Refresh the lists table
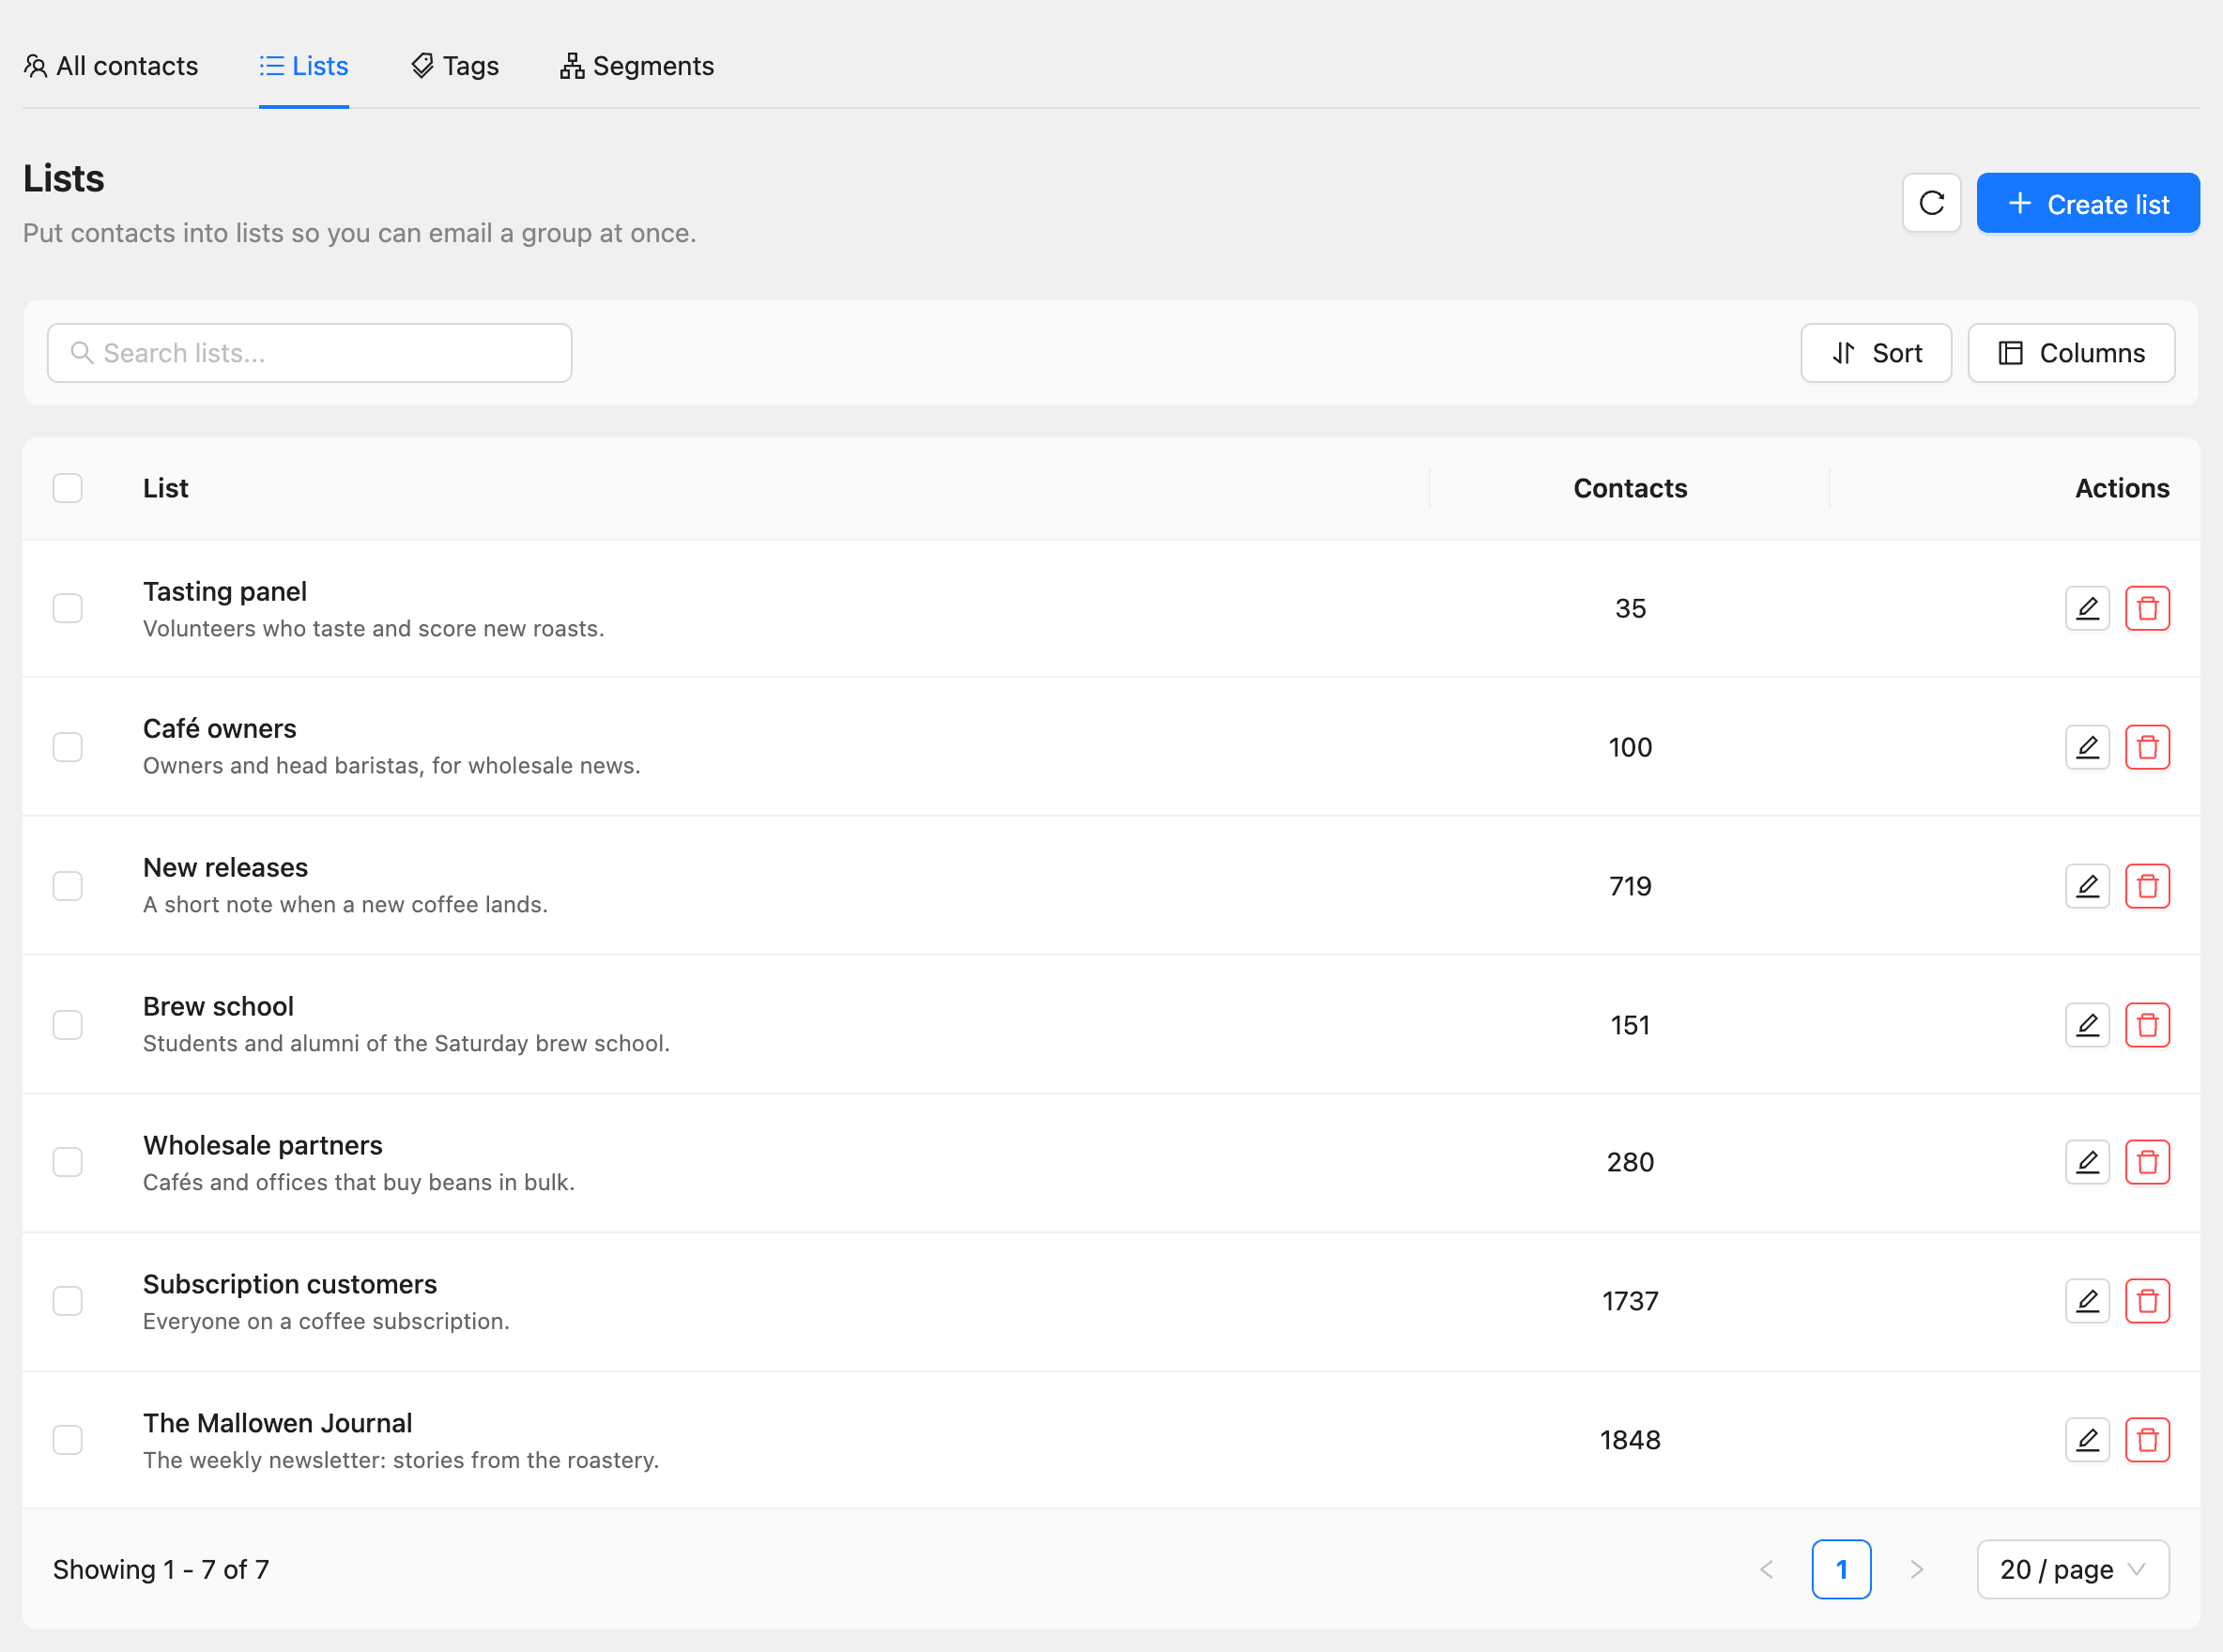 point(1931,203)
